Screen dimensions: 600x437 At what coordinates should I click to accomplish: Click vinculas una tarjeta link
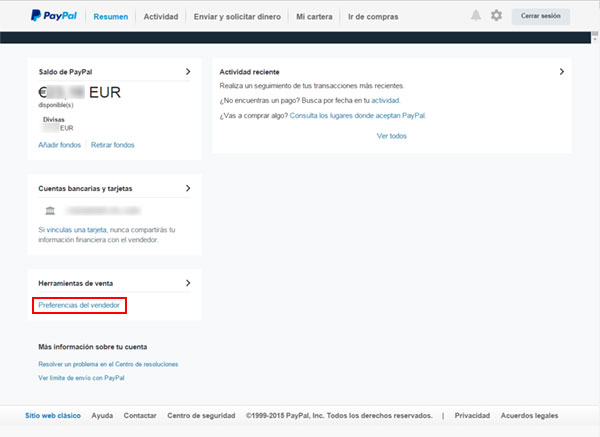point(77,230)
